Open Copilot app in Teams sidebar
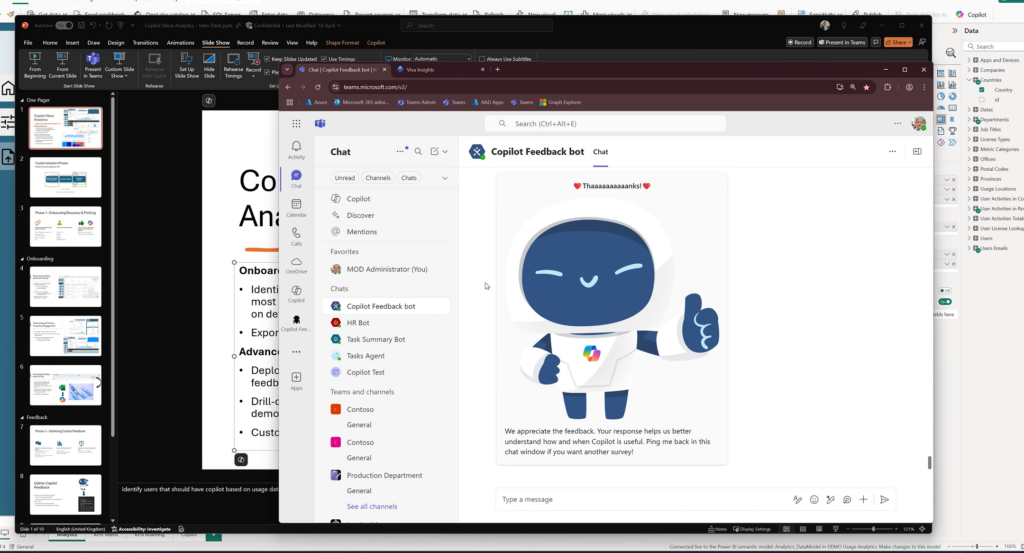 pos(296,294)
